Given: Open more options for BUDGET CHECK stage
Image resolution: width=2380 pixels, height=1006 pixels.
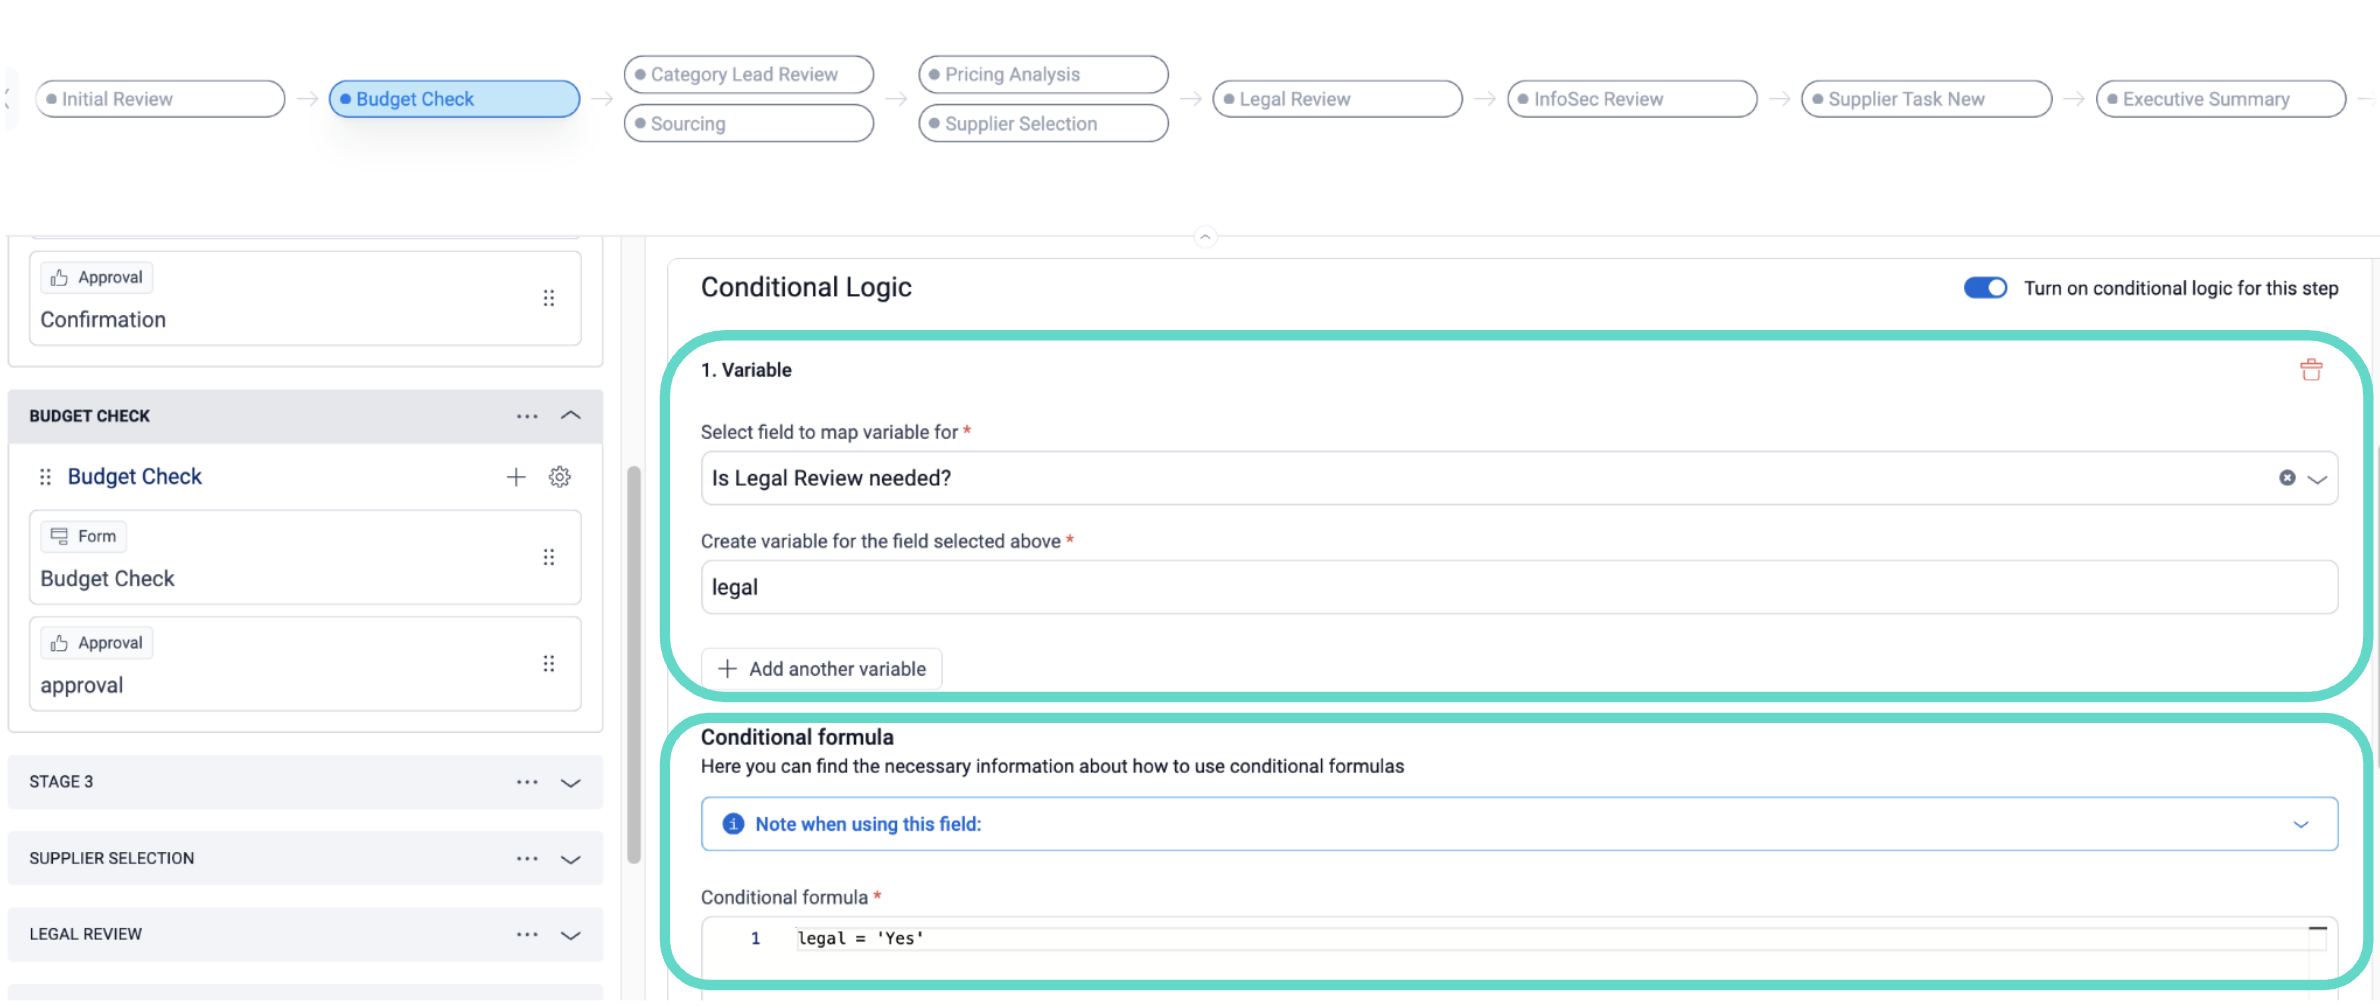Looking at the screenshot, I should pos(527,416).
